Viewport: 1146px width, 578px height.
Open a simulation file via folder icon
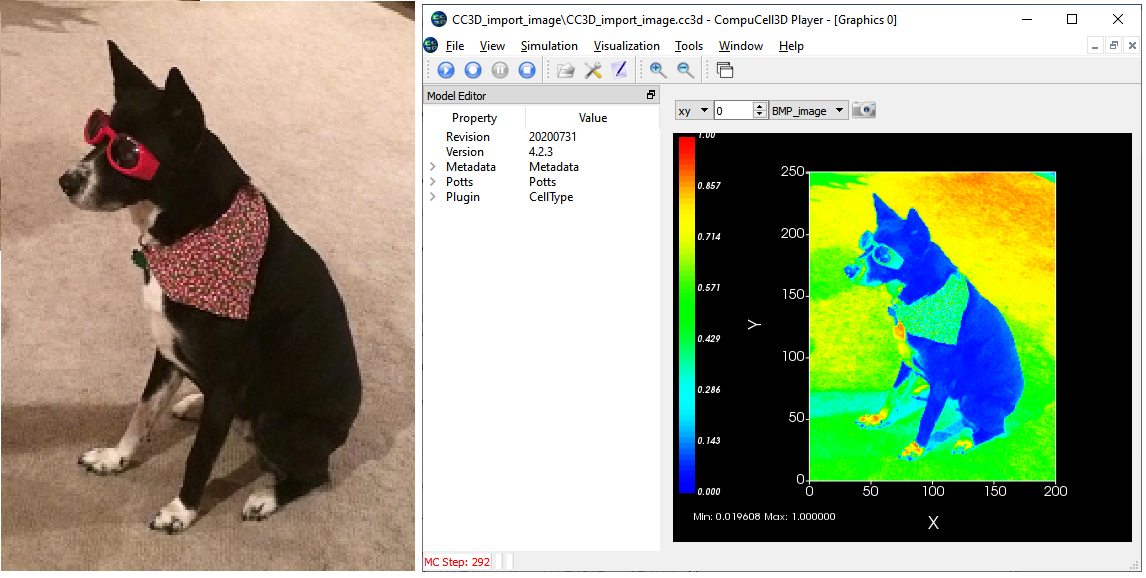pyautogui.click(x=566, y=70)
